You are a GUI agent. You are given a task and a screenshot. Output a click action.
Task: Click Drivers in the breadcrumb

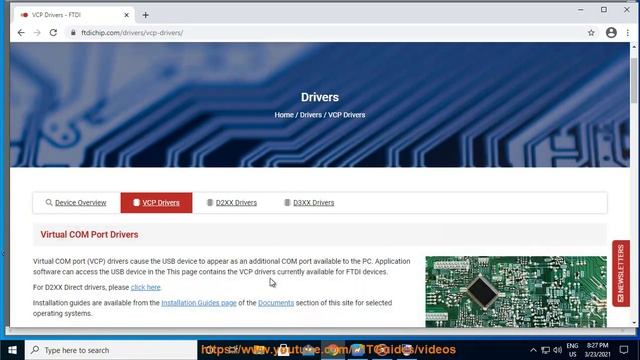point(311,115)
